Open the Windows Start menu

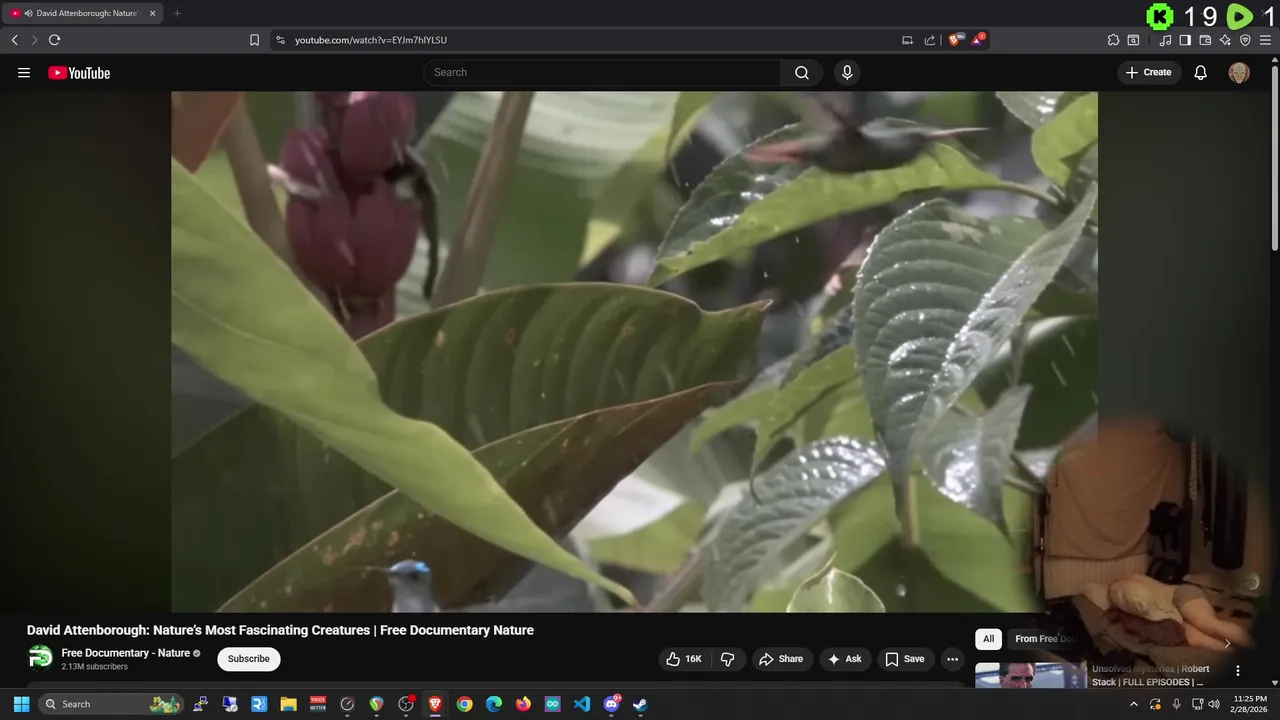click(x=21, y=704)
